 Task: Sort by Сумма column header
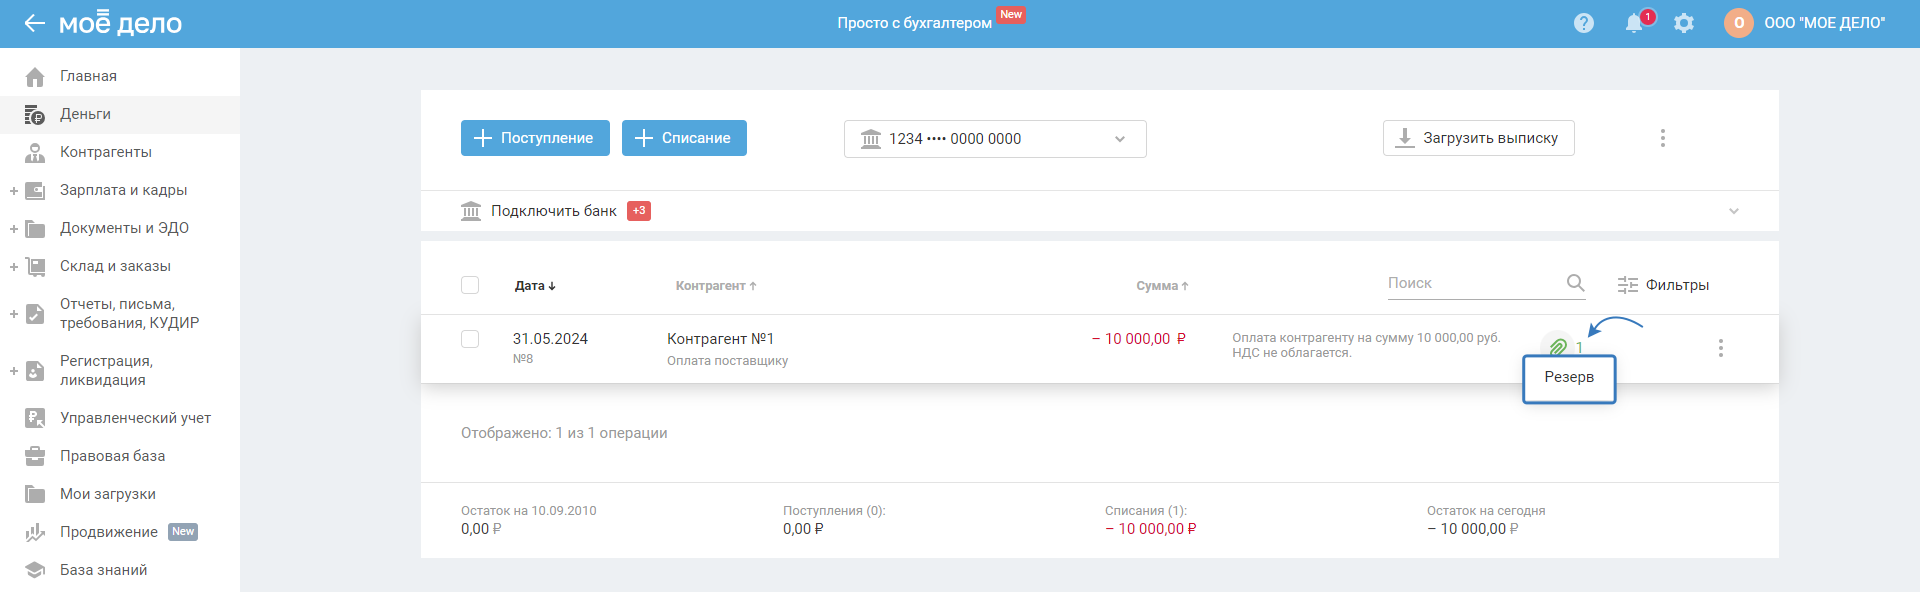click(x=1162, y=286)
